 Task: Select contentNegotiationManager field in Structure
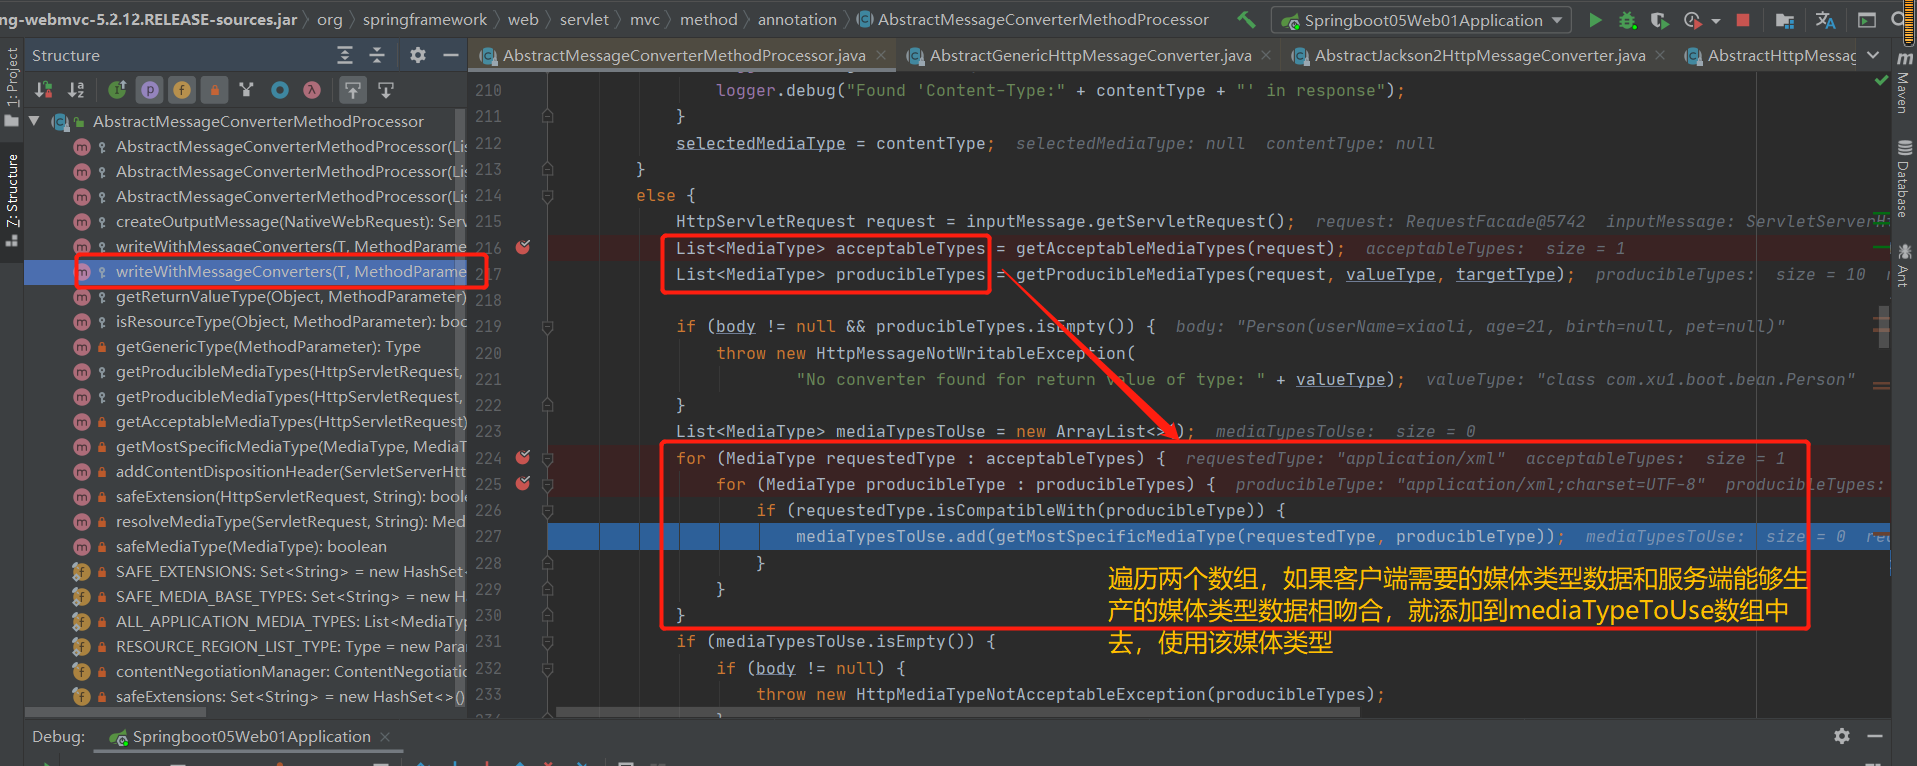290,672
